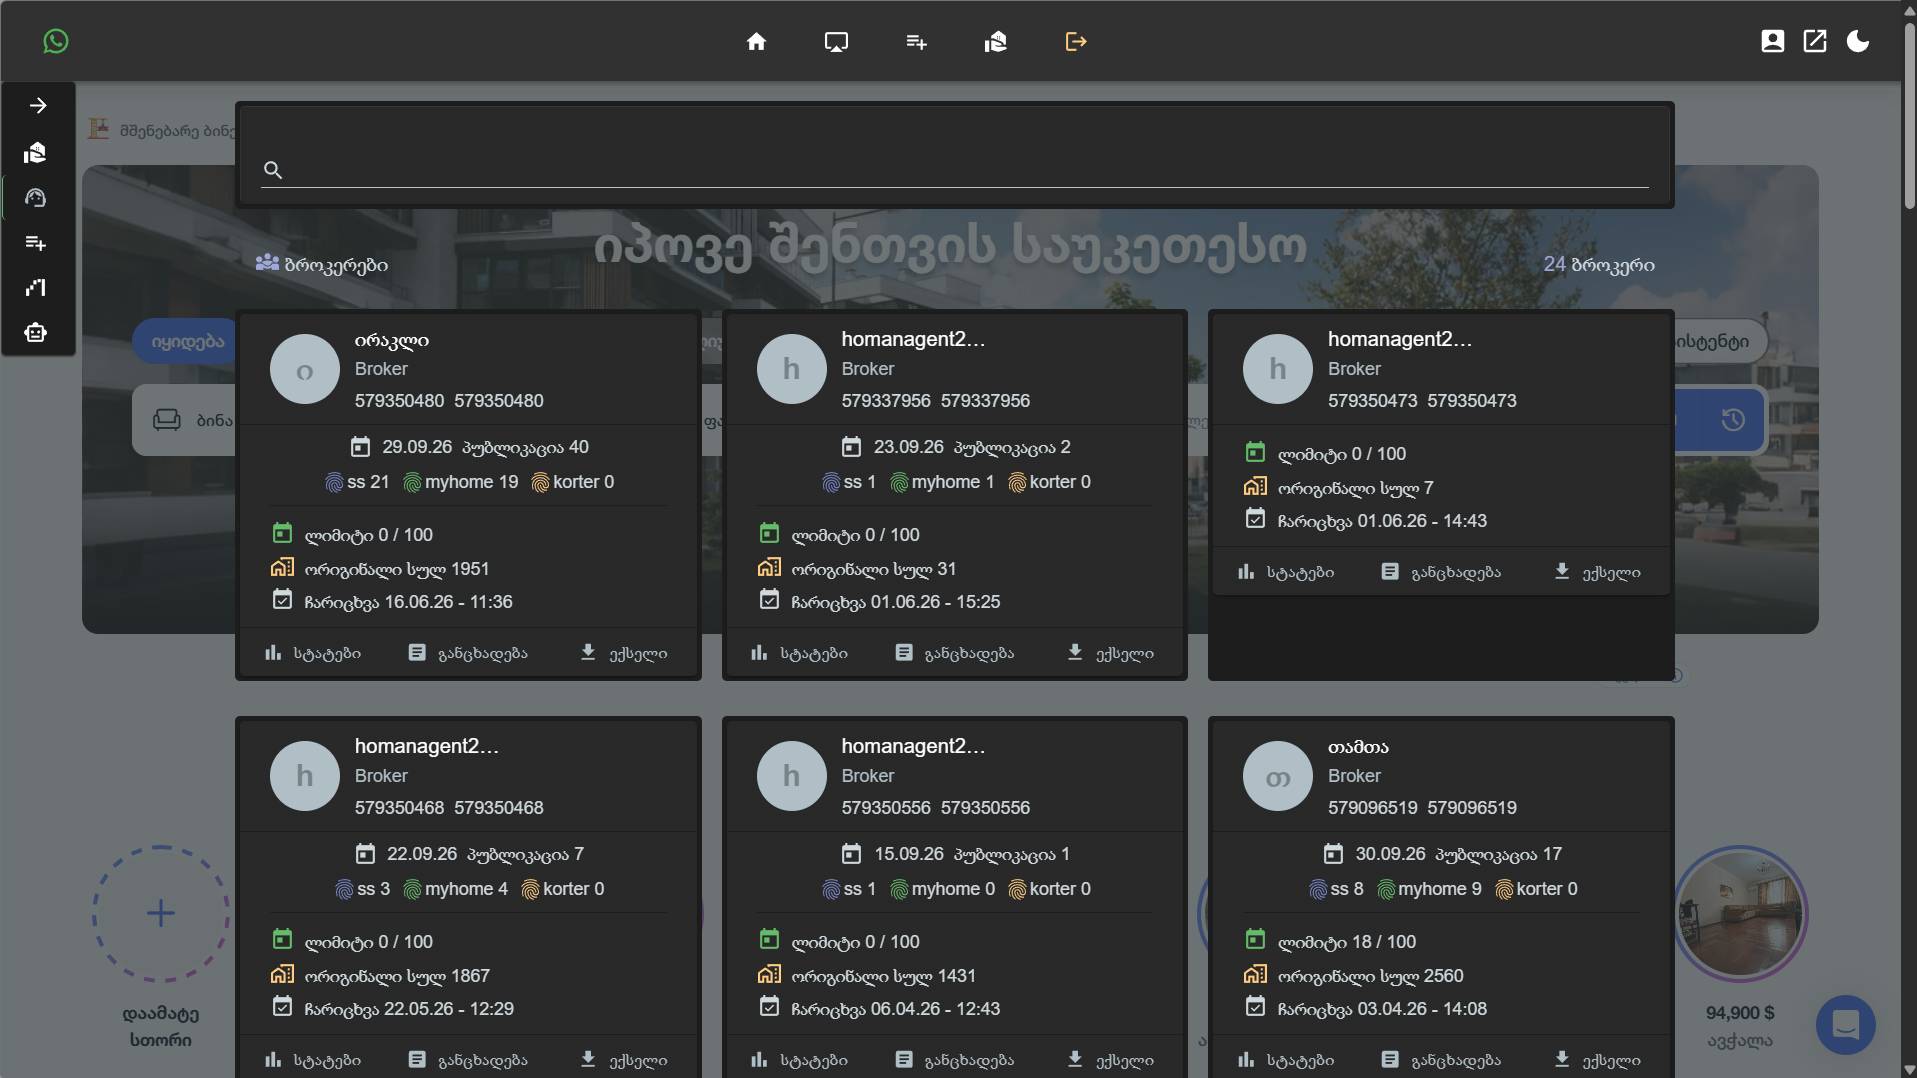Image resolution: width=1917 pixels, height=1078 pixels.
Task: Download ექსელი for broker ირაკლი
Action: [x=624, y=653]
